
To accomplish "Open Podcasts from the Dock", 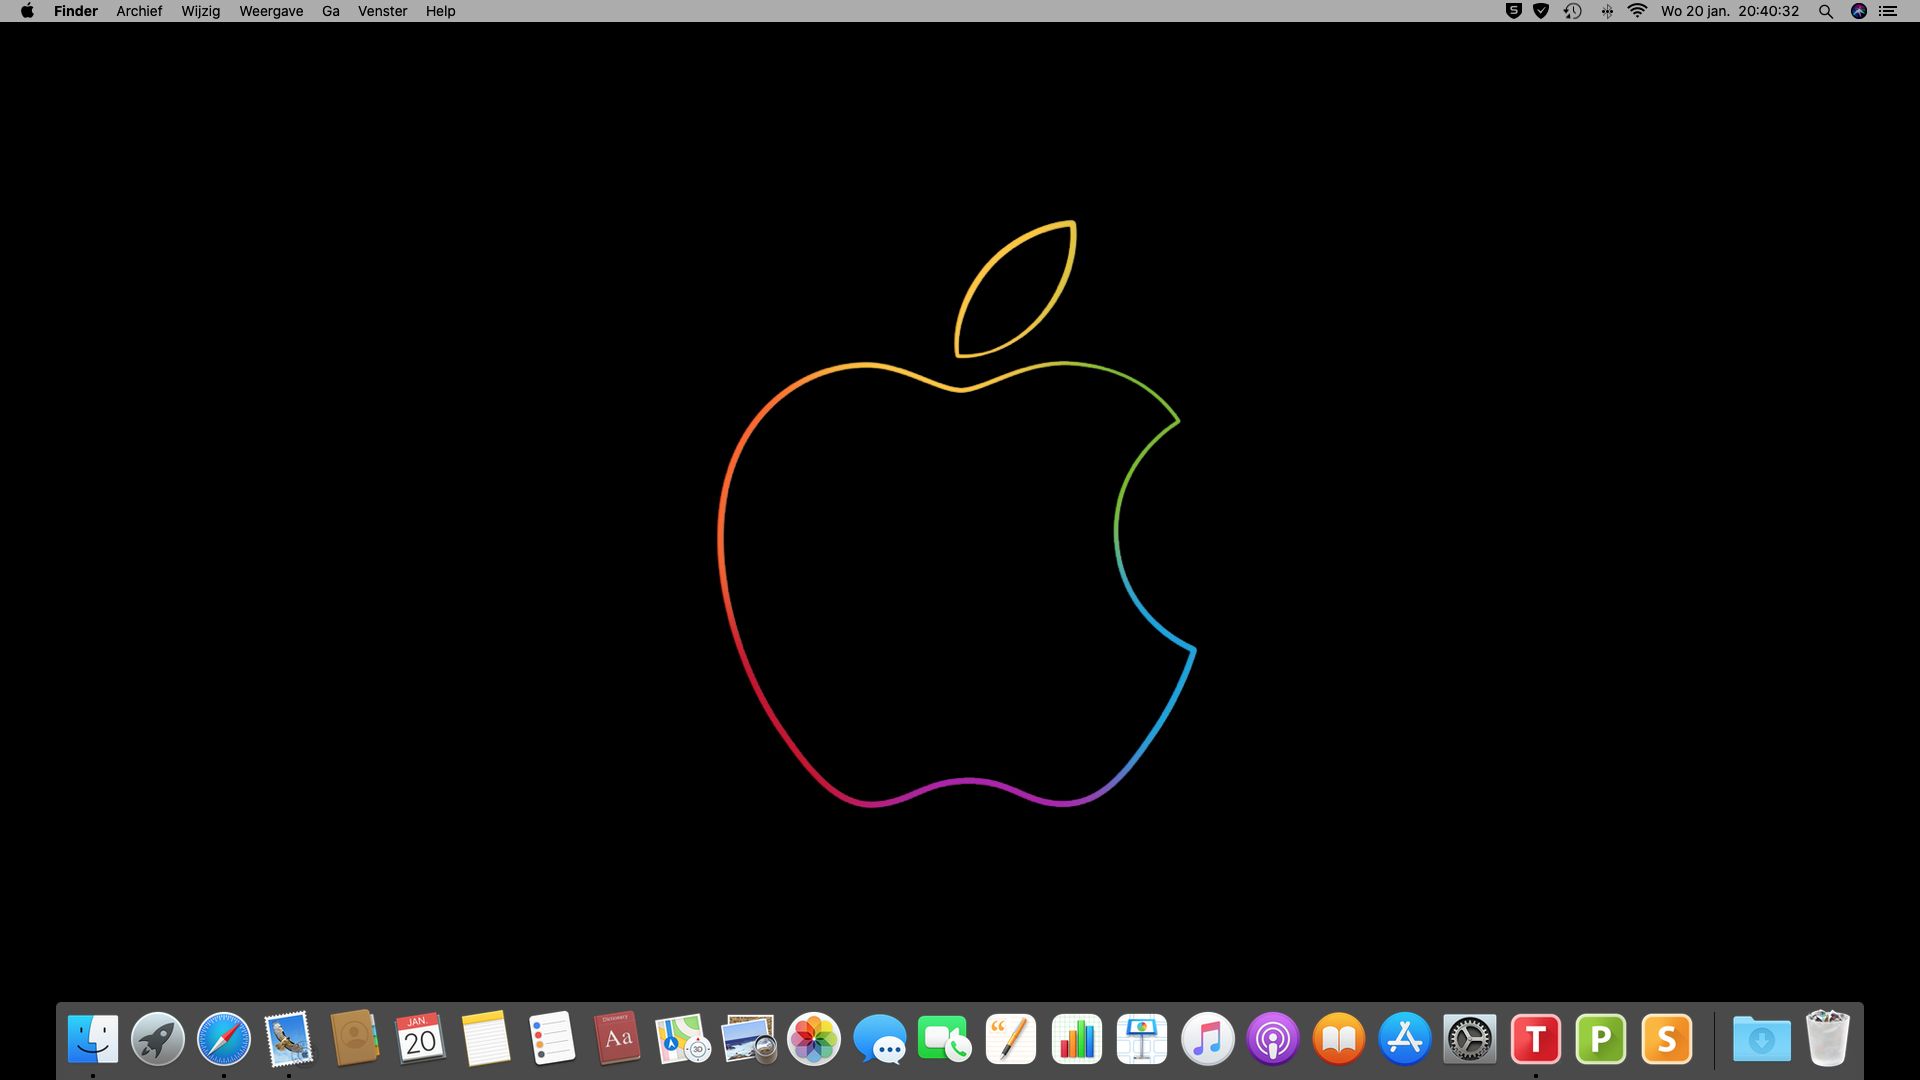I will point(1273,1039).
